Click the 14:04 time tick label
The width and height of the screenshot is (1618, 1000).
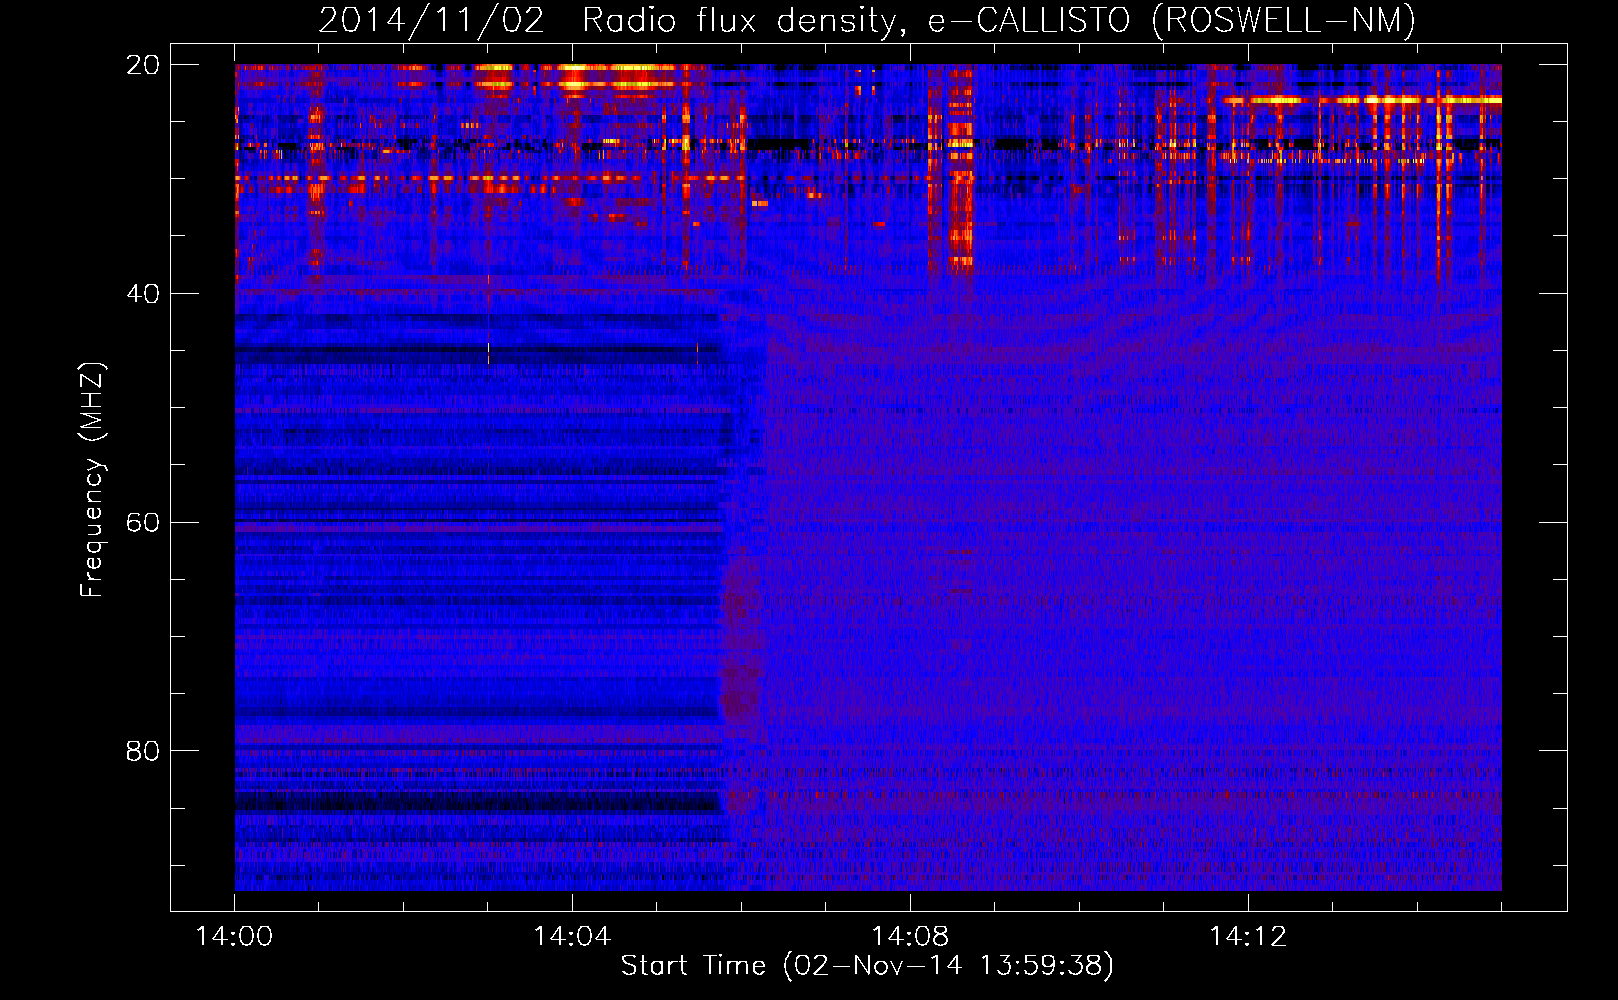[x=572, y=937]
